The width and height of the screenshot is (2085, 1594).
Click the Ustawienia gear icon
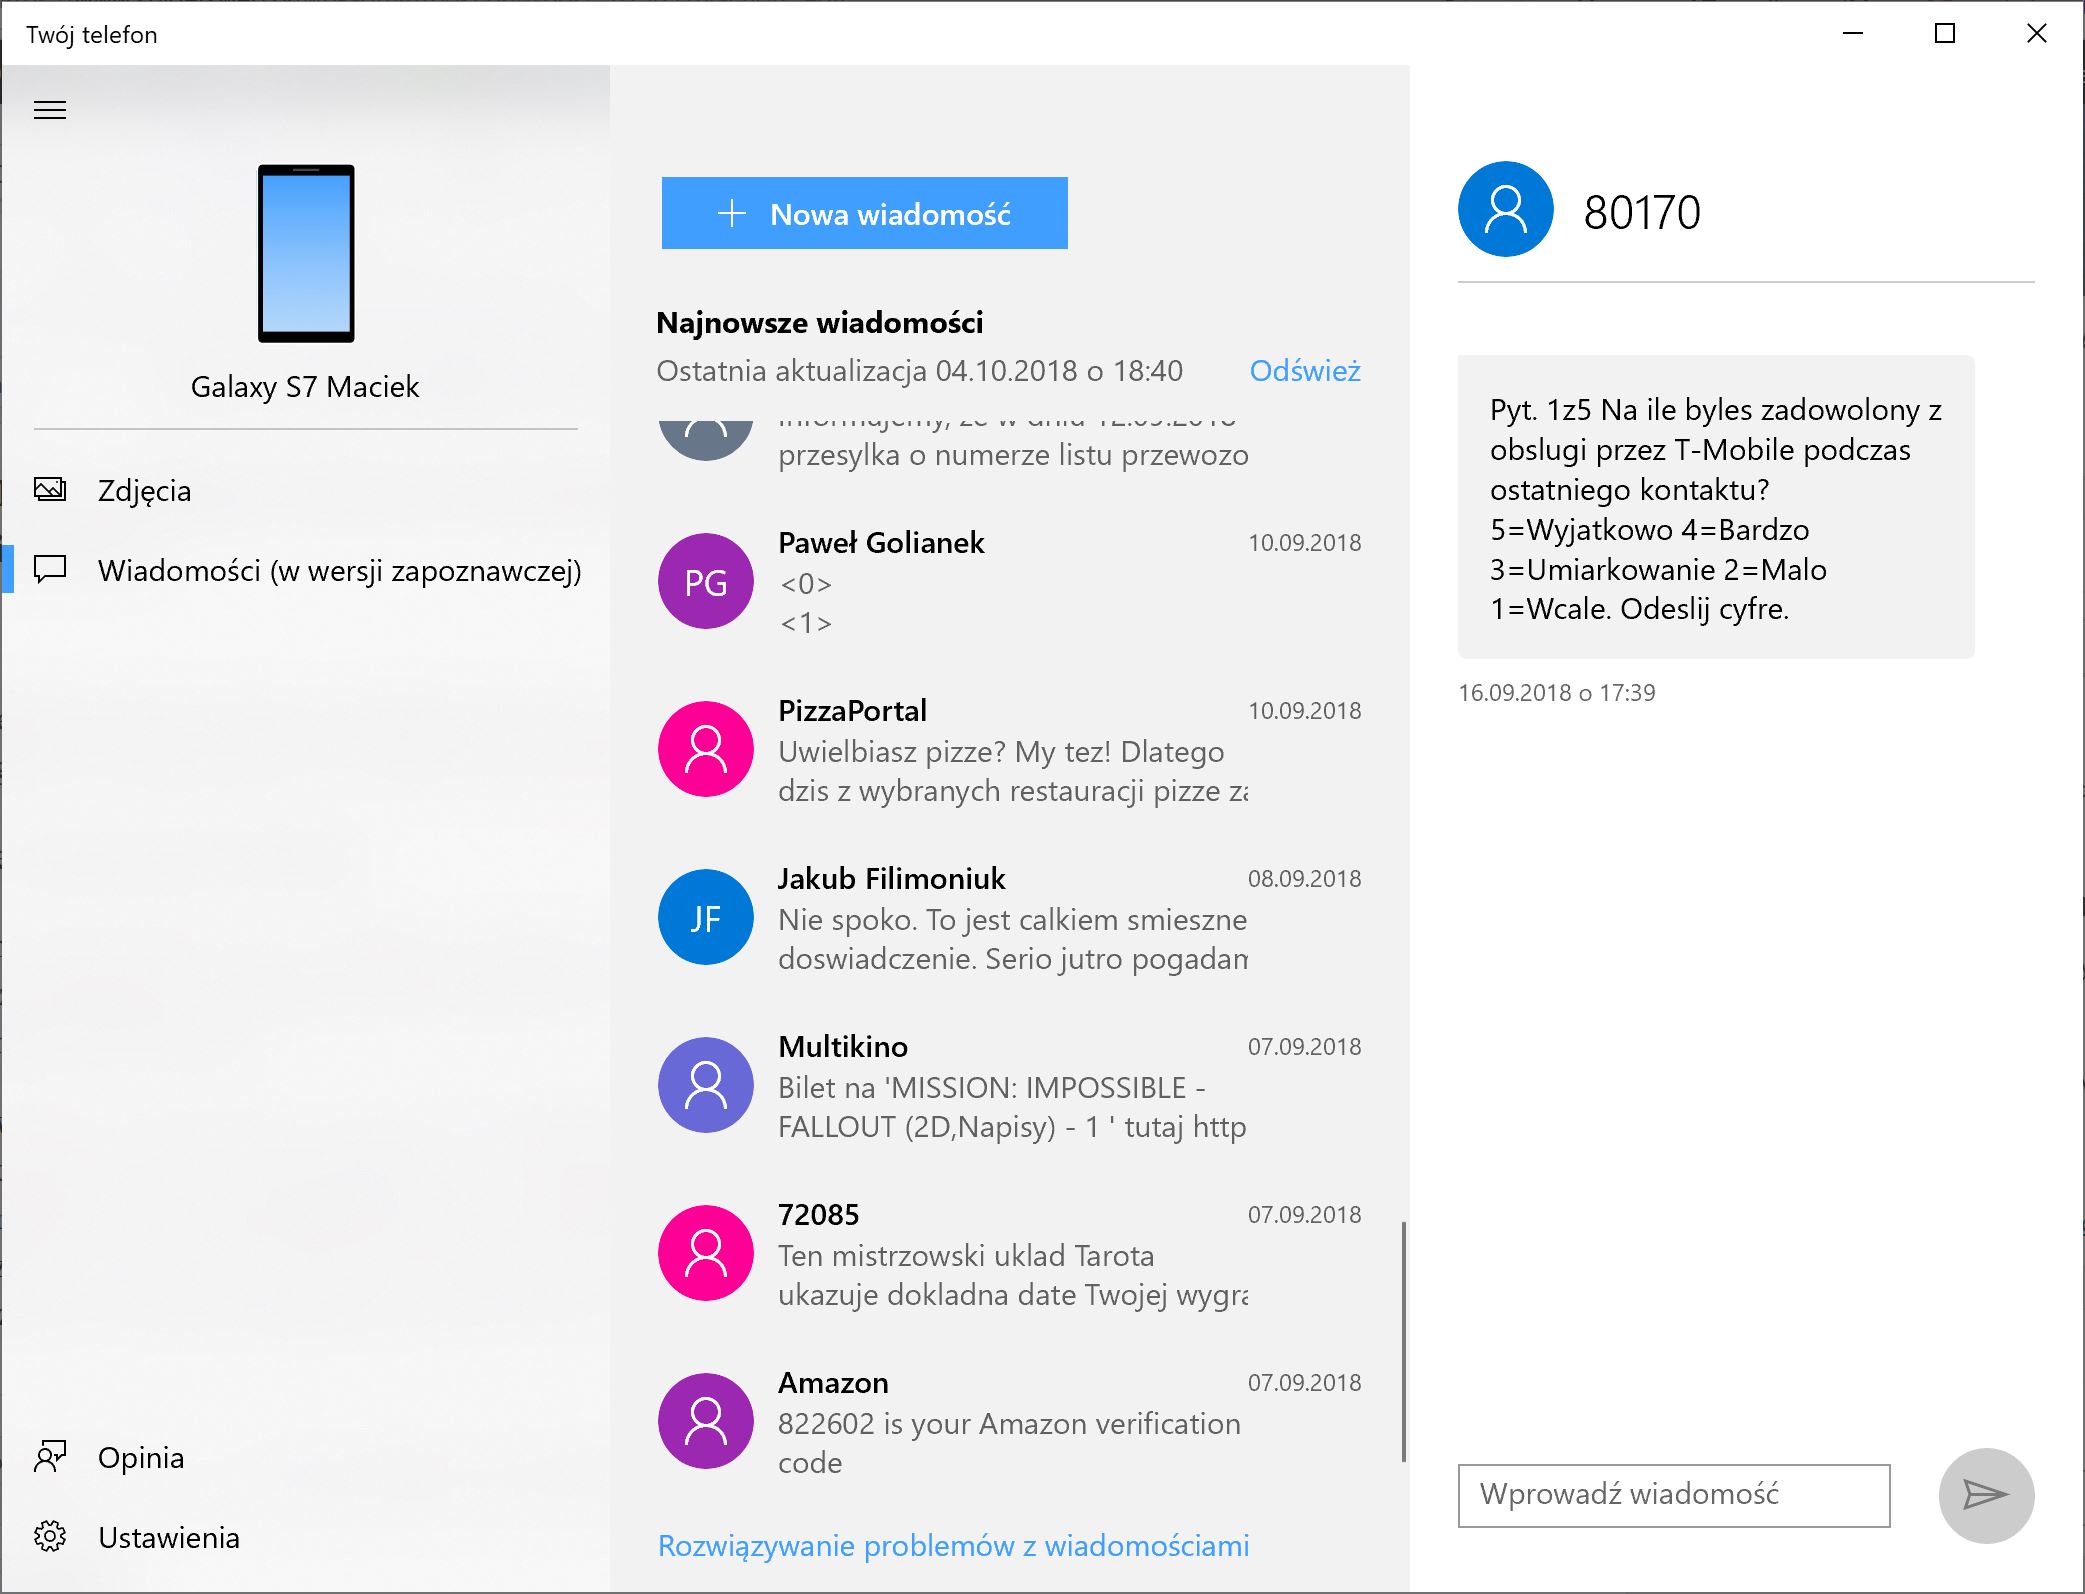pos(50,1537)
